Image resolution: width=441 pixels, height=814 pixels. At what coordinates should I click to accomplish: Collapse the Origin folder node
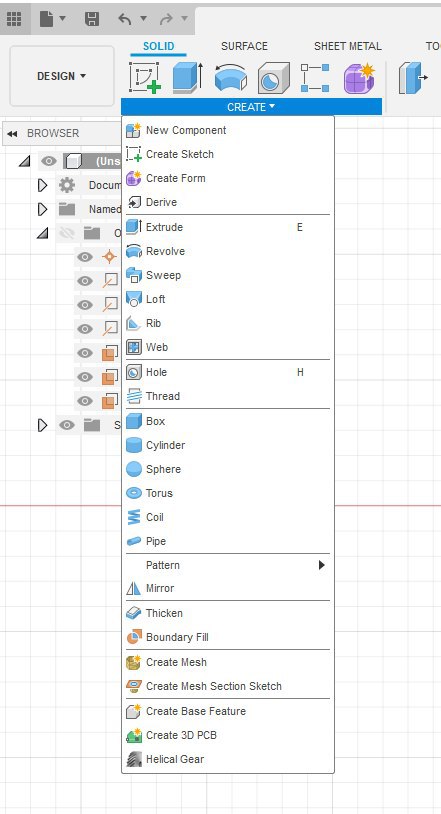43,234
